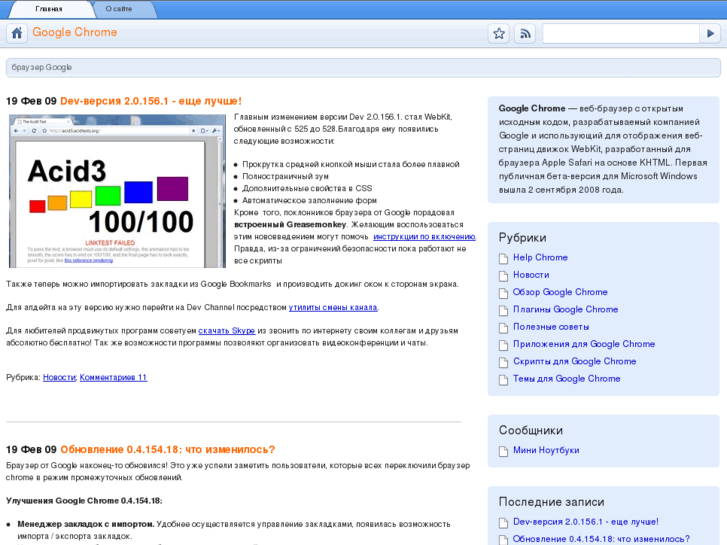The height and width of the screenshot is (545, 727).
Task: Click bullet text Дополнительные свойства в CSS
Action: tap(307, 188)
